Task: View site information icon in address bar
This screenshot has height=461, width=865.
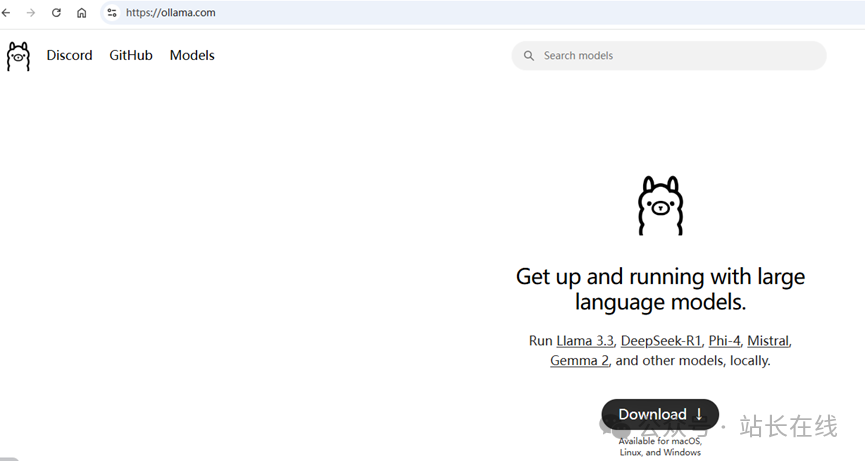Action: (111, 13)
